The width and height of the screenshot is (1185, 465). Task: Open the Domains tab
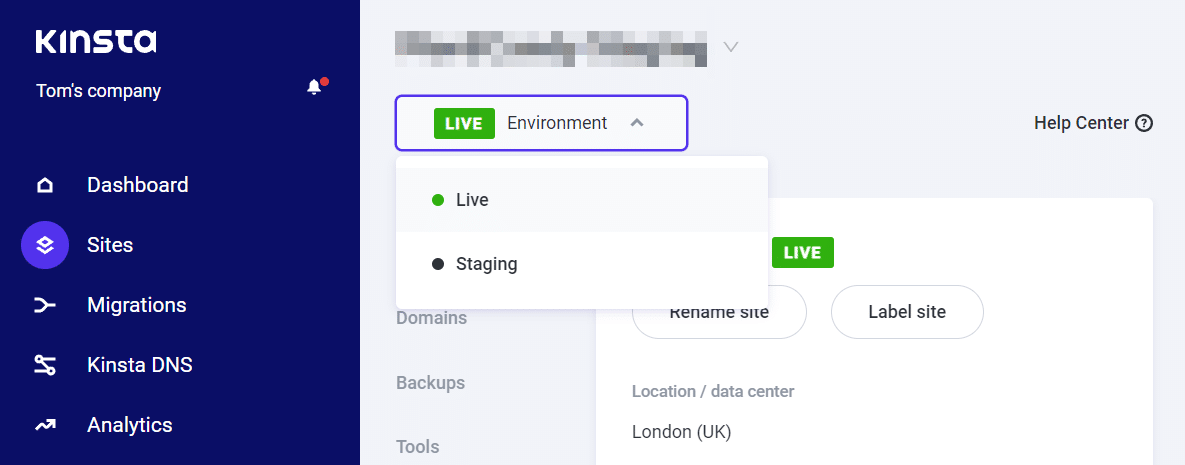[x=431, y=318]
